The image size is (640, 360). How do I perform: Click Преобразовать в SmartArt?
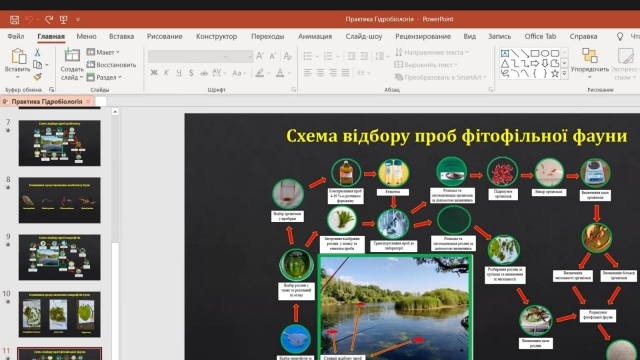coord(441,77)
